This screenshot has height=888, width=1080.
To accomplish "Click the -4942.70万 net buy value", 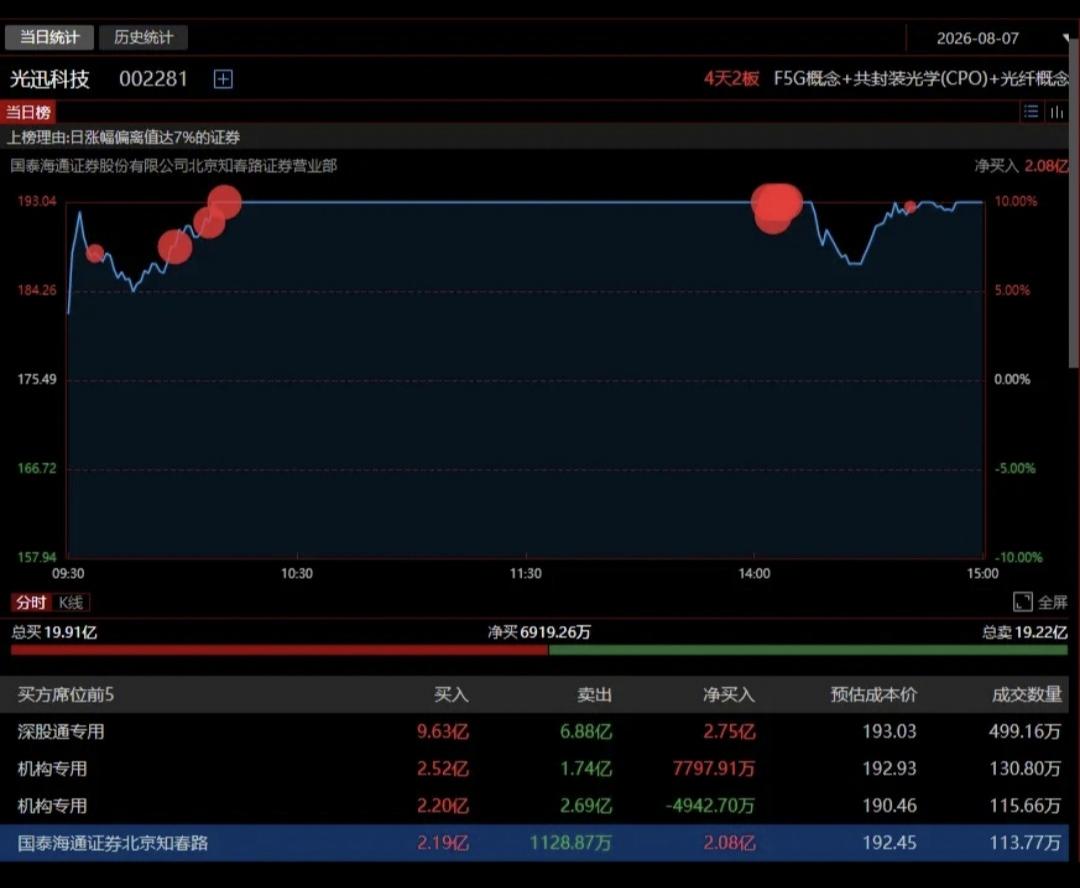I will pyautogui.click(x=710, y=806).
